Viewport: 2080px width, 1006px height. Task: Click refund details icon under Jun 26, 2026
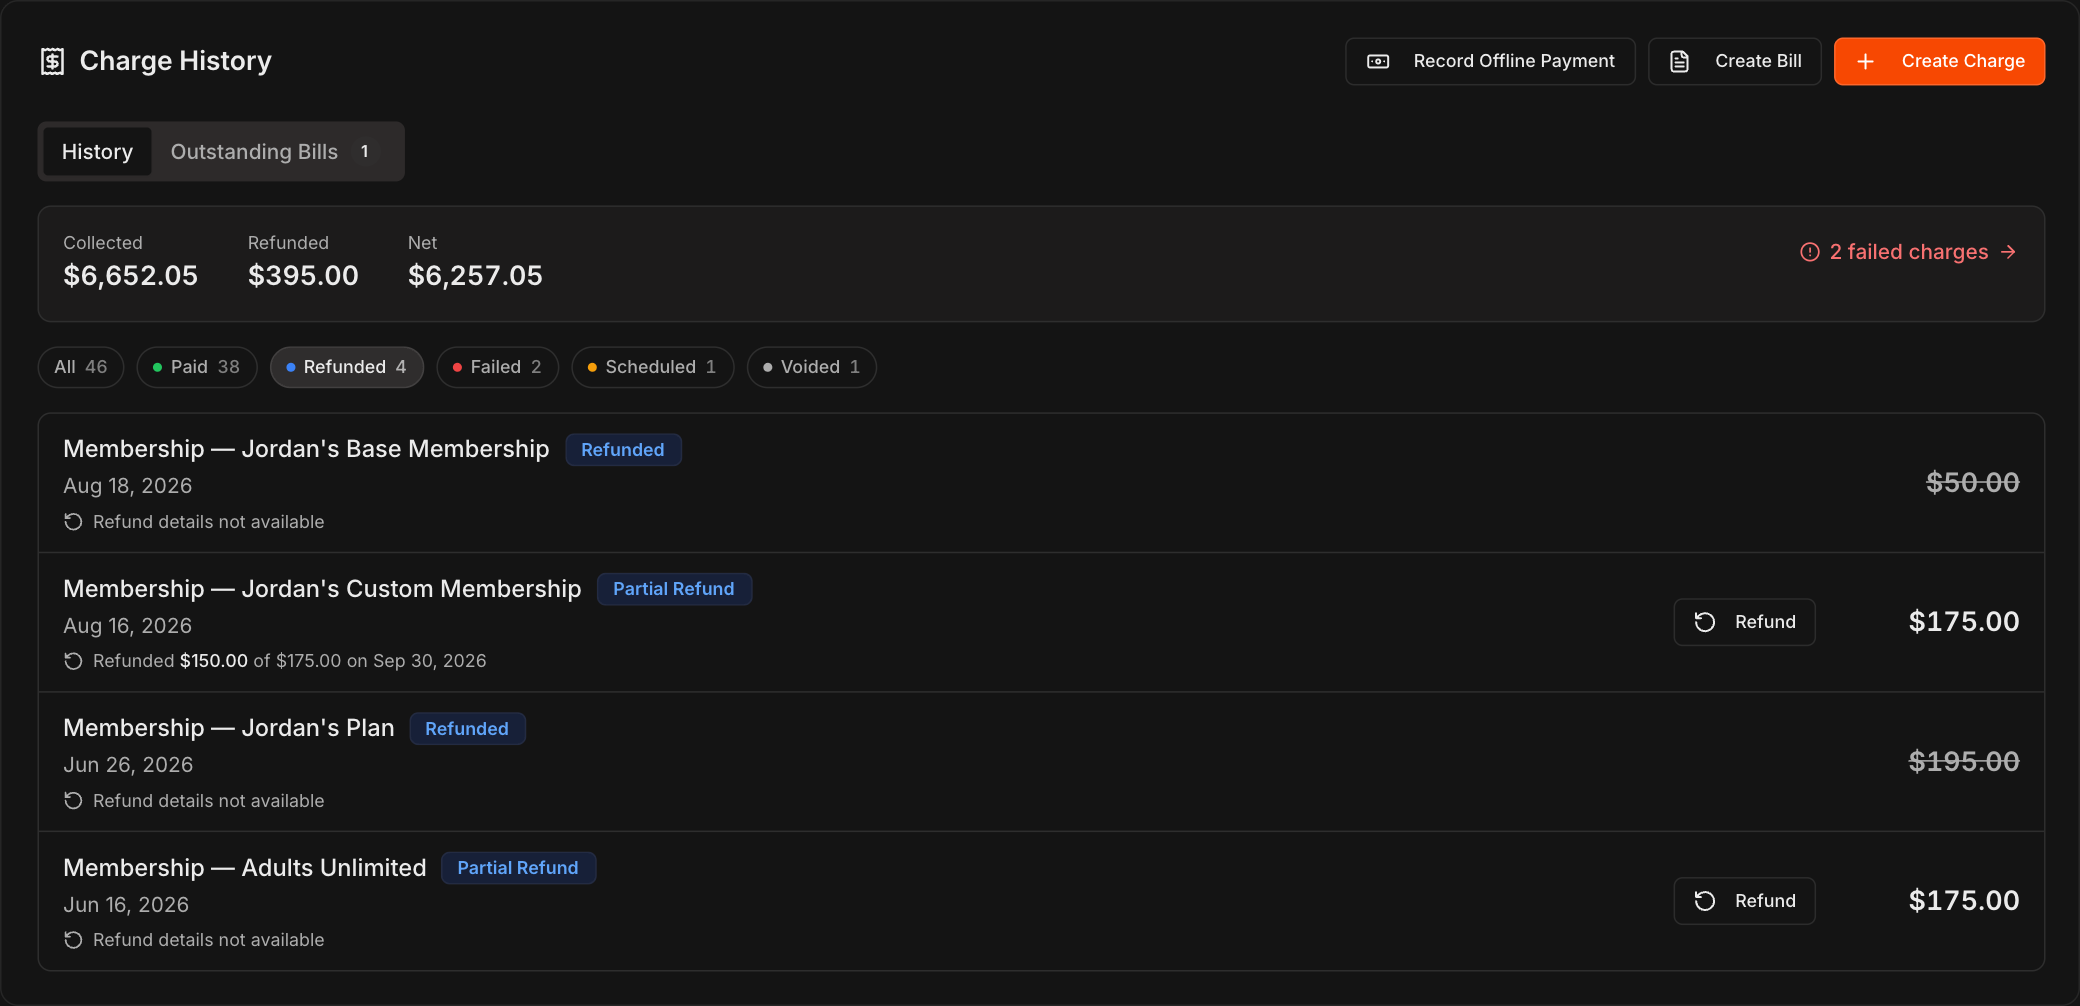[73, 801]
